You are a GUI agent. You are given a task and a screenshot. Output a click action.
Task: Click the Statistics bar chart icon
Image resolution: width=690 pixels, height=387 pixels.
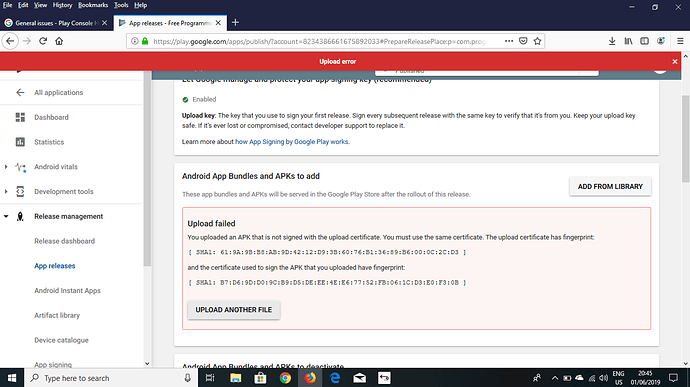pos(20,142)
